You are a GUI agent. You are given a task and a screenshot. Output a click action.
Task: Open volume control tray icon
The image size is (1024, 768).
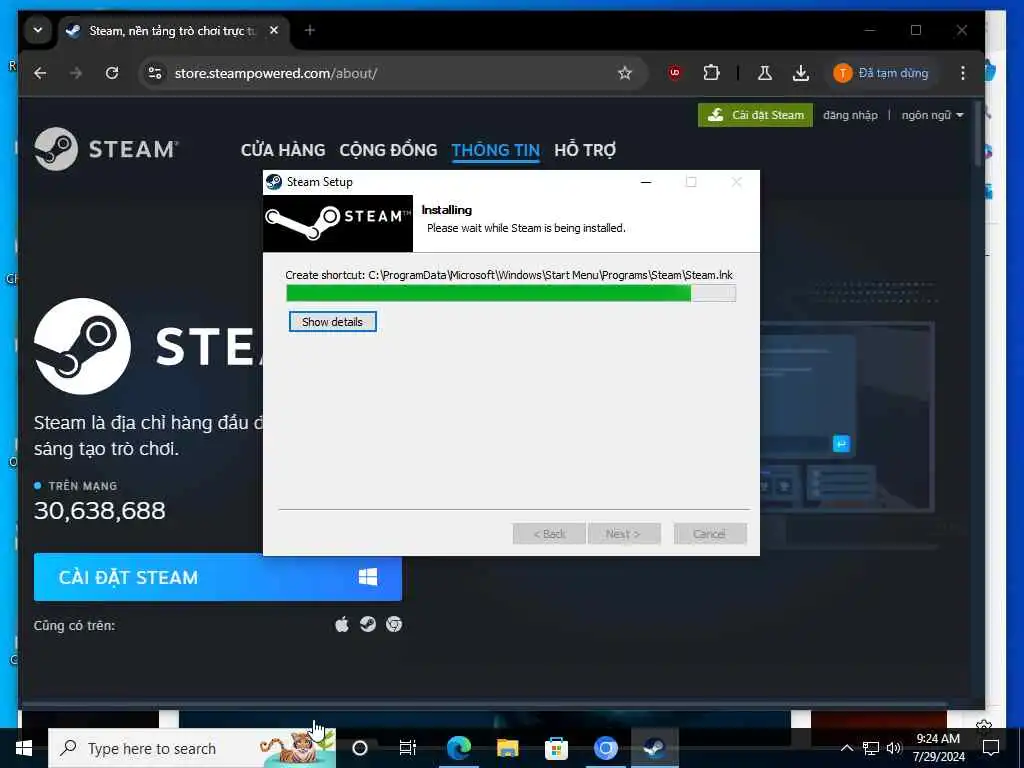[894, 748]
